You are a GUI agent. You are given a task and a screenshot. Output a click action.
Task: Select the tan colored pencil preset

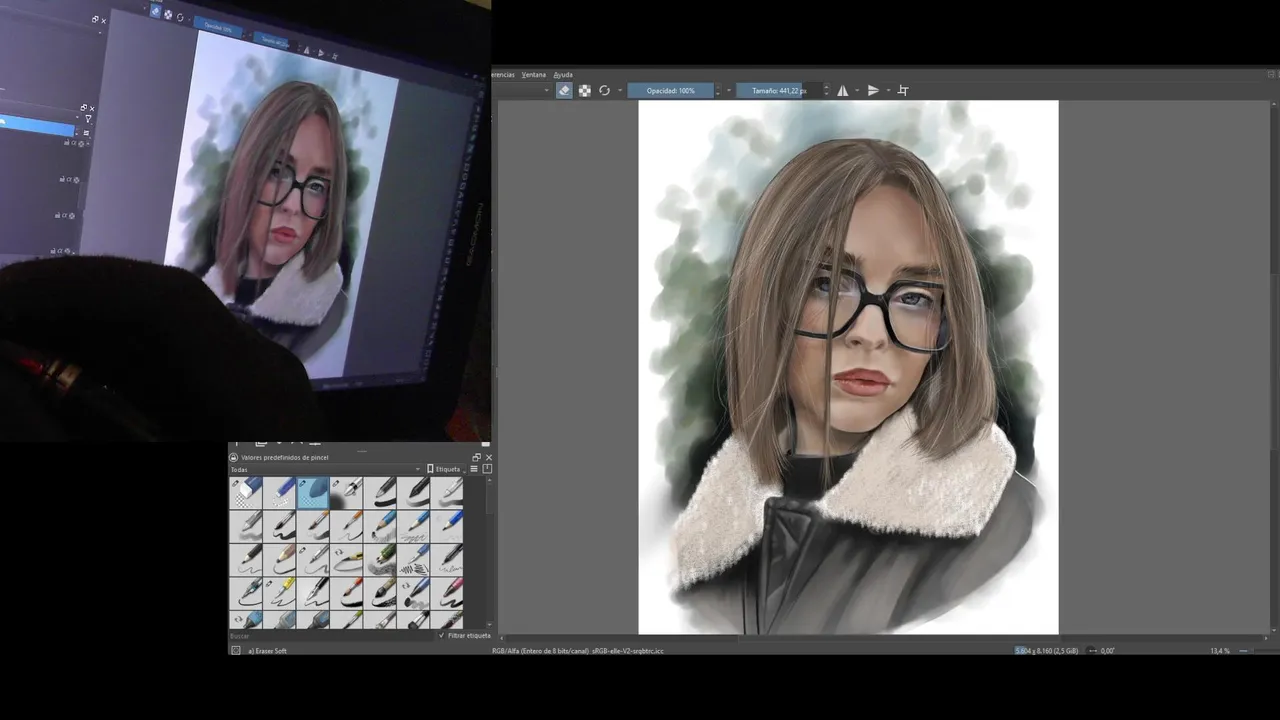pos(279,558)
